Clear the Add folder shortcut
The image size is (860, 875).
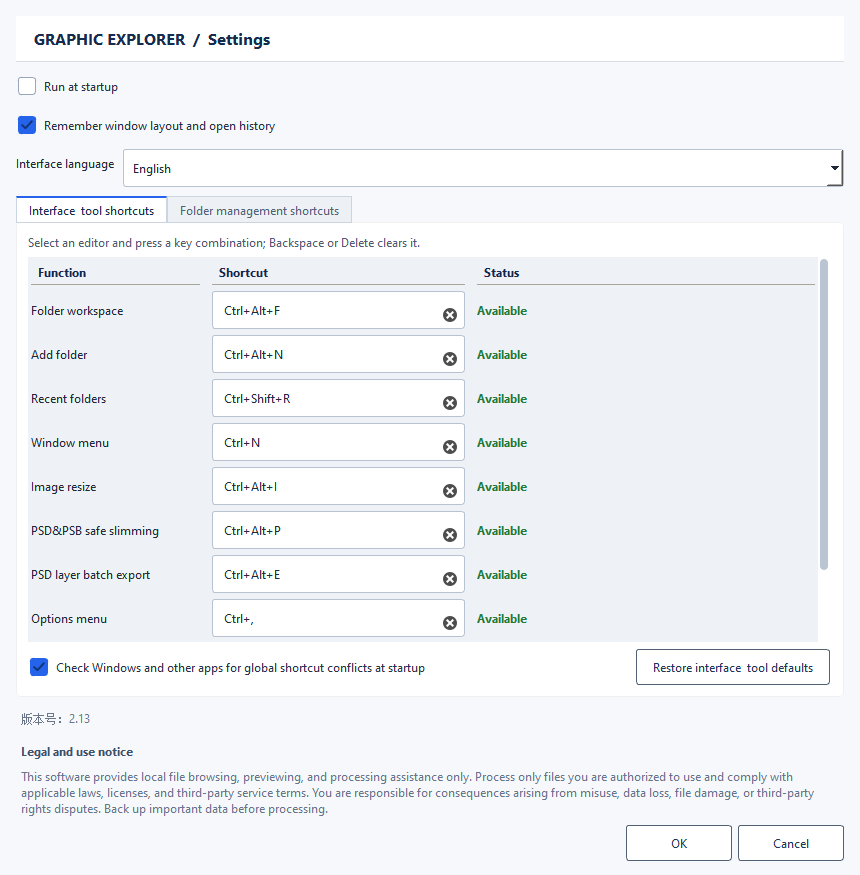(450, 359)
